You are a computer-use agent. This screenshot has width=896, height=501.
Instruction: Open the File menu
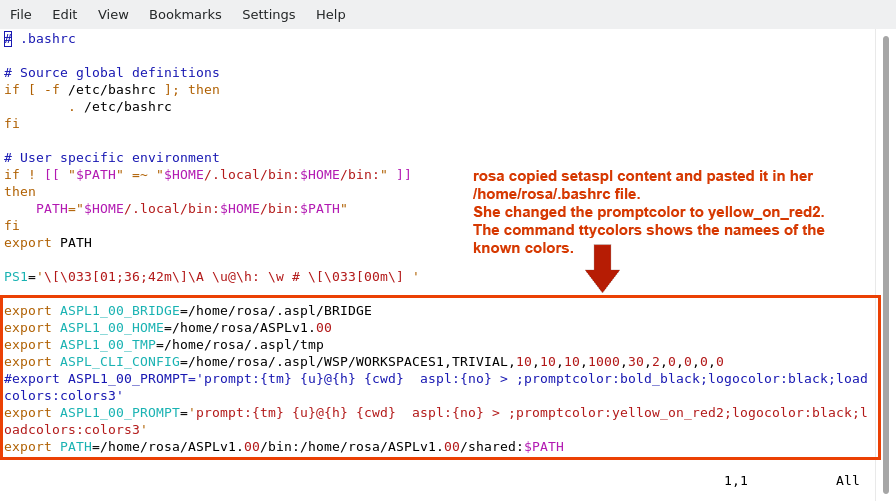(21, 14)
